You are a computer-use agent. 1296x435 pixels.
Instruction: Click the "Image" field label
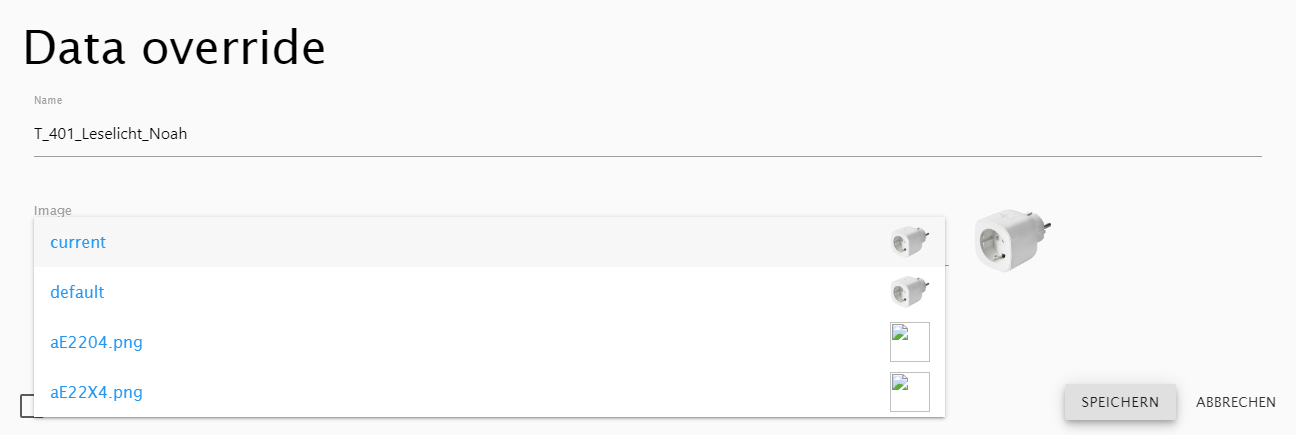click(x=52, y=210)
